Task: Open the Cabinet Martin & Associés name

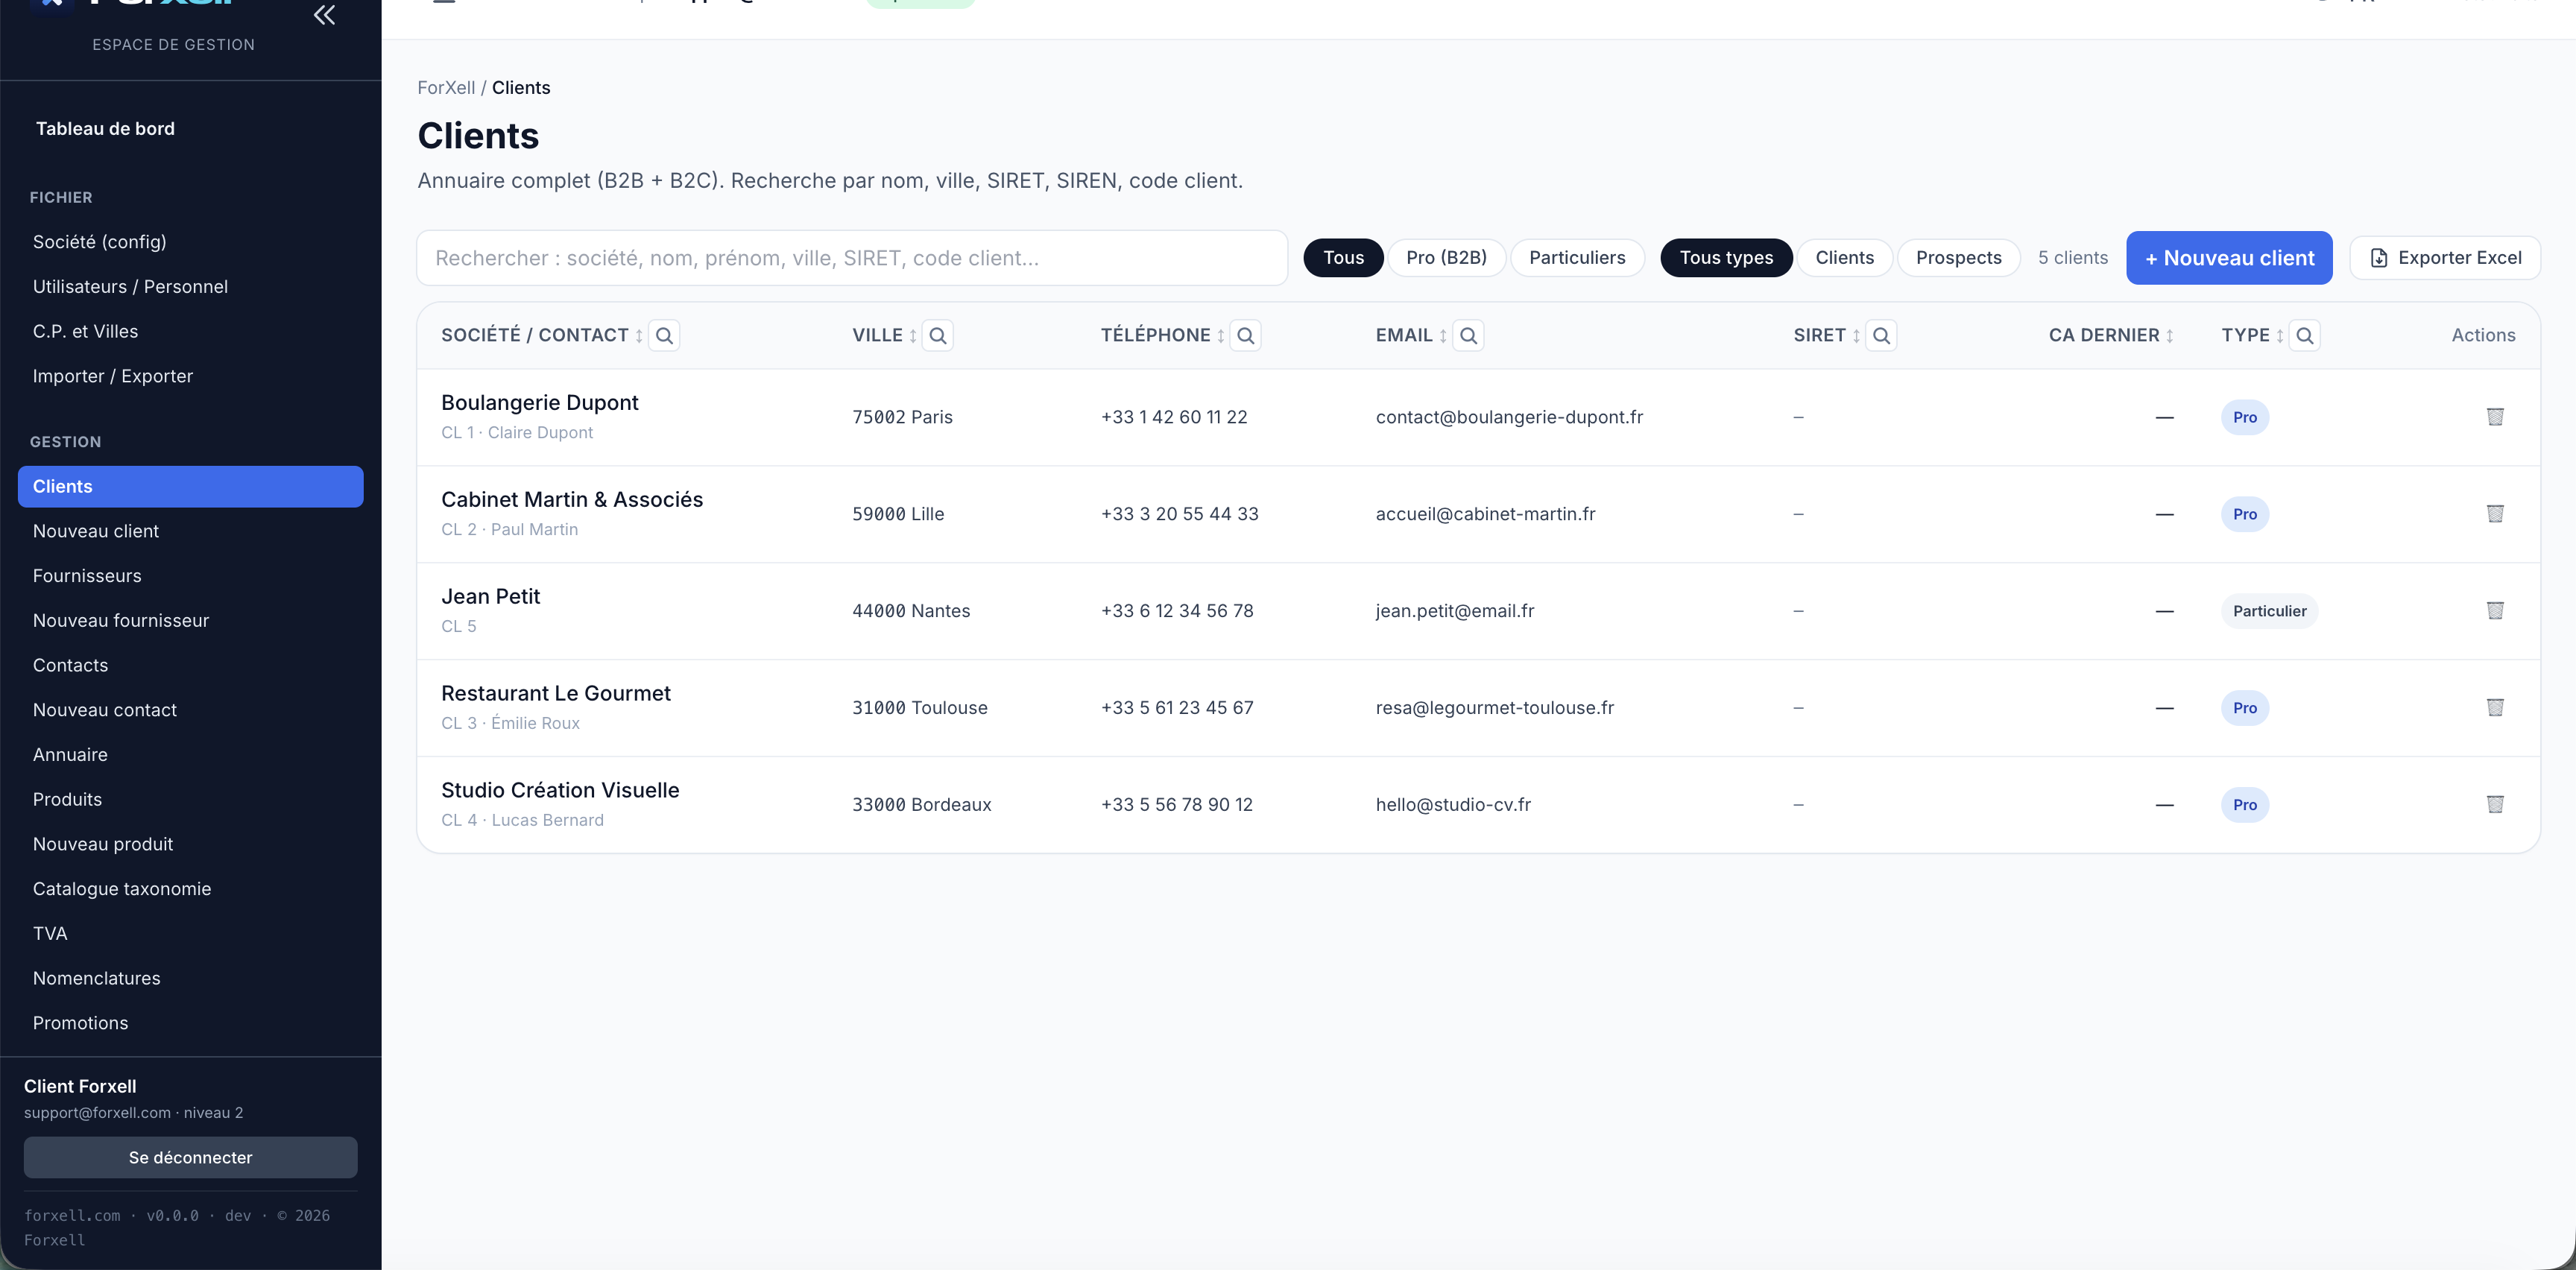Action: (x=572, y=500)
